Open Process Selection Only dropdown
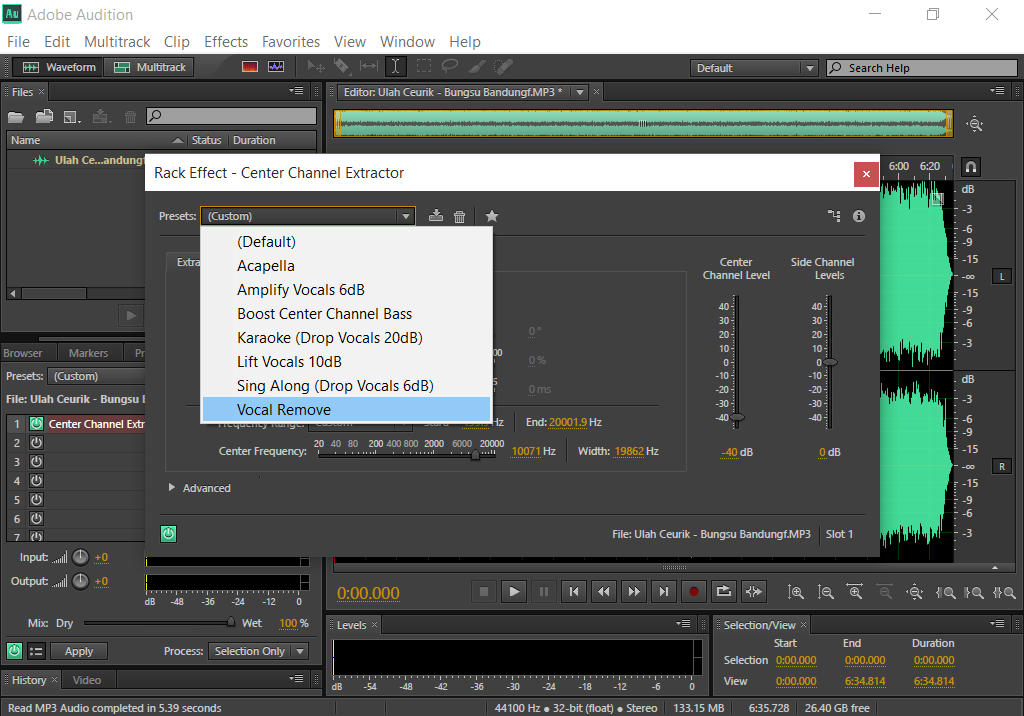 (258, 651)
